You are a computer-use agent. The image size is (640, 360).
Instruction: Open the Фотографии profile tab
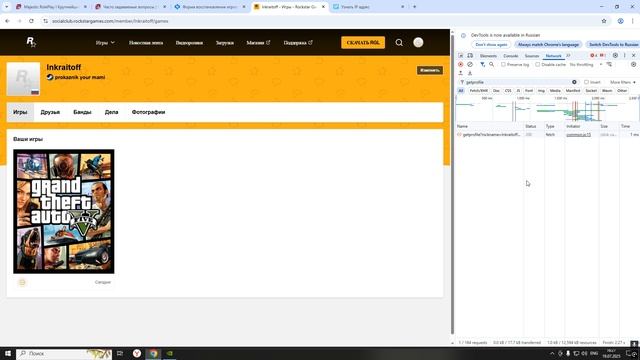(148, 112)
